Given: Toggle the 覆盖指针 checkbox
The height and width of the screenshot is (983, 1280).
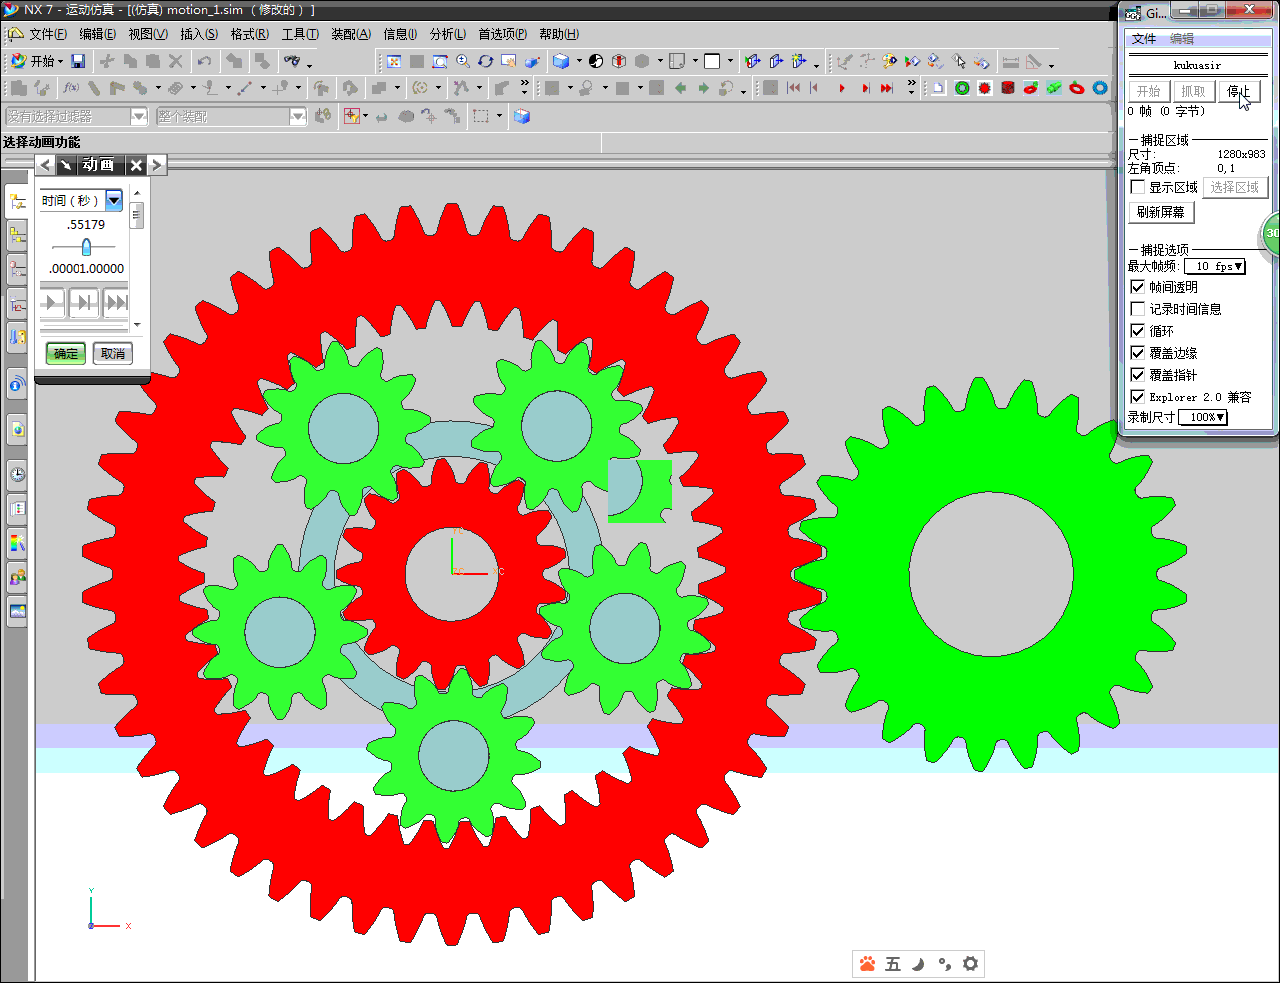Looking at the screenshot, I should [x=1138, y=375].
